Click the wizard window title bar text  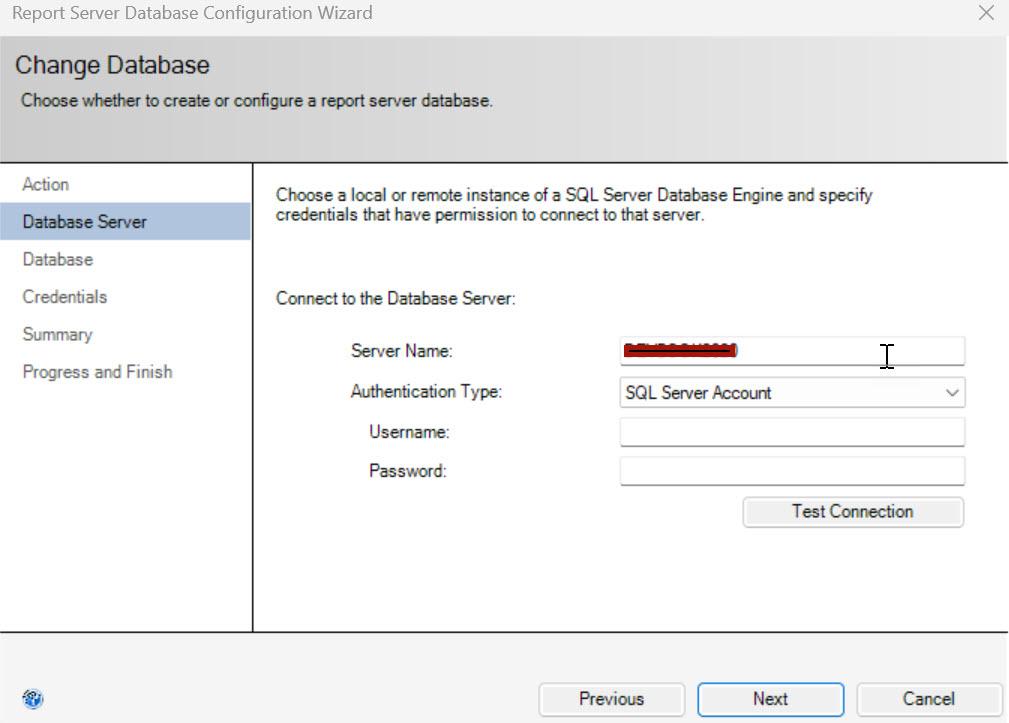(x=192, y=14)
